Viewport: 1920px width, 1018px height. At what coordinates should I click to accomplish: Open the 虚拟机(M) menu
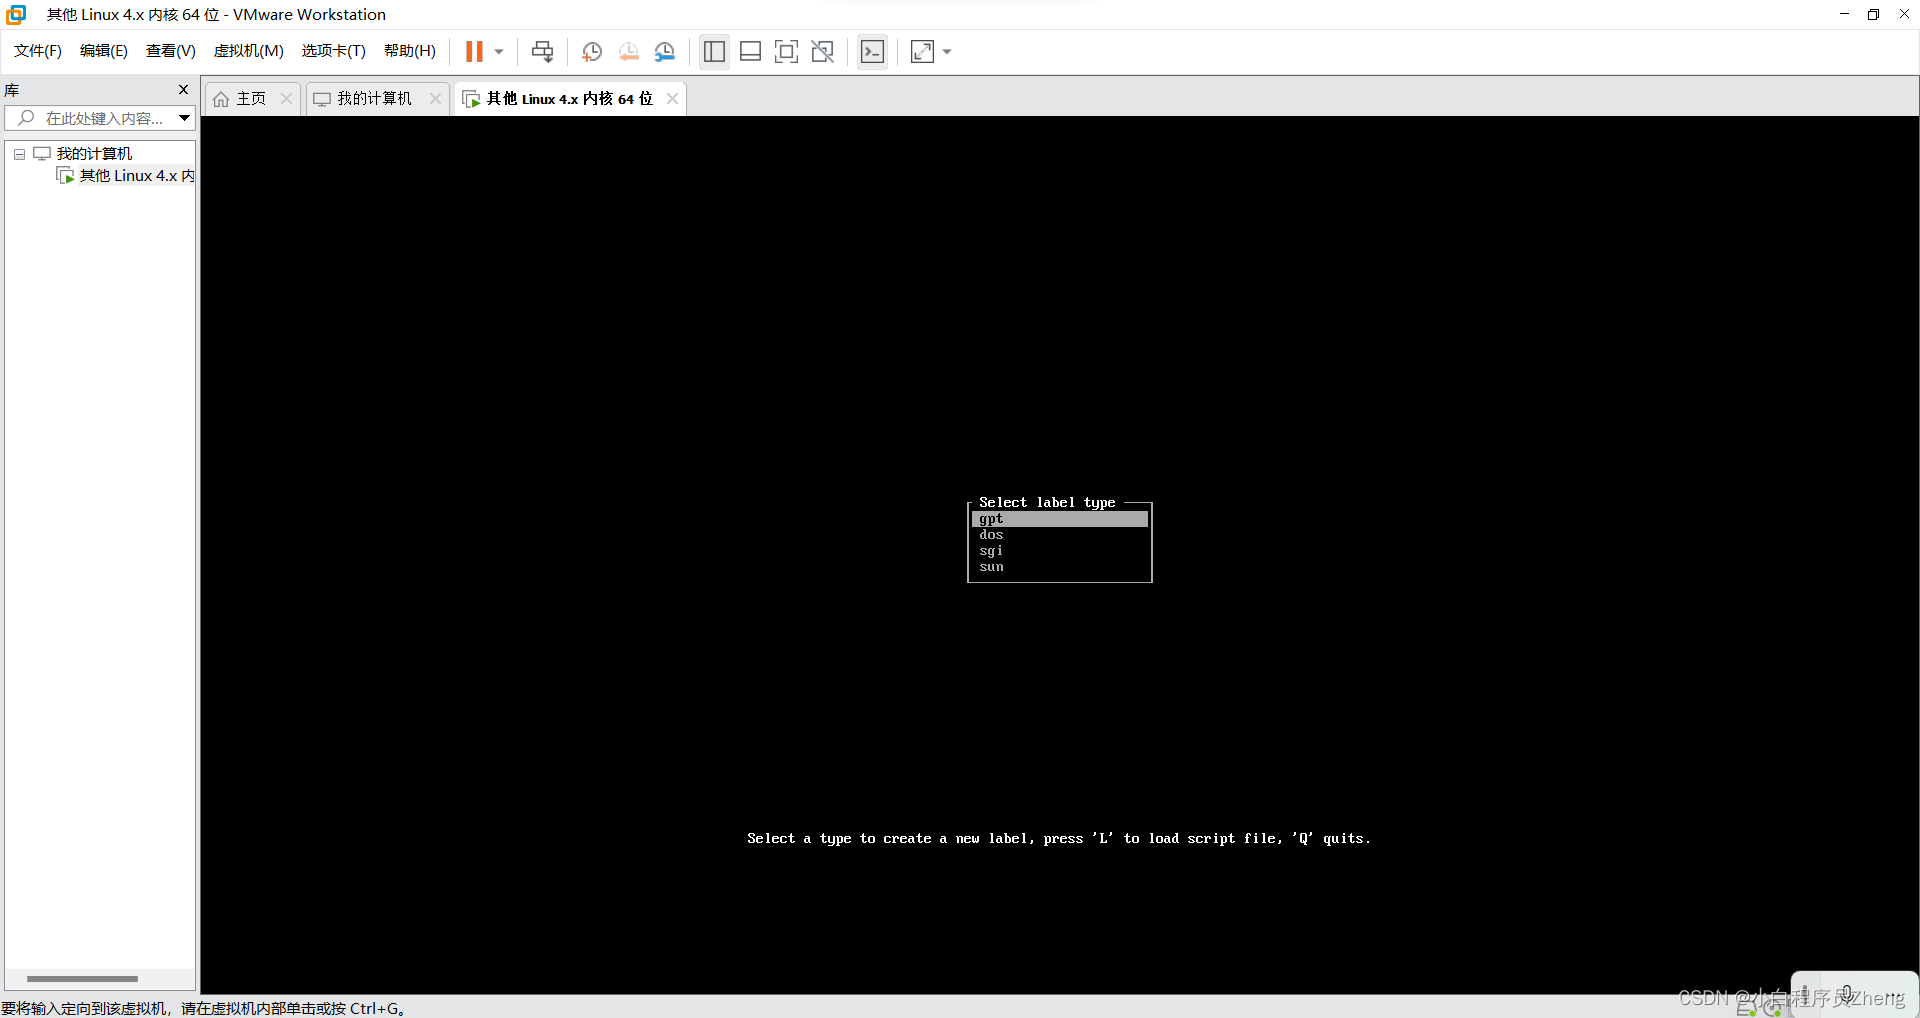[248, 51]
